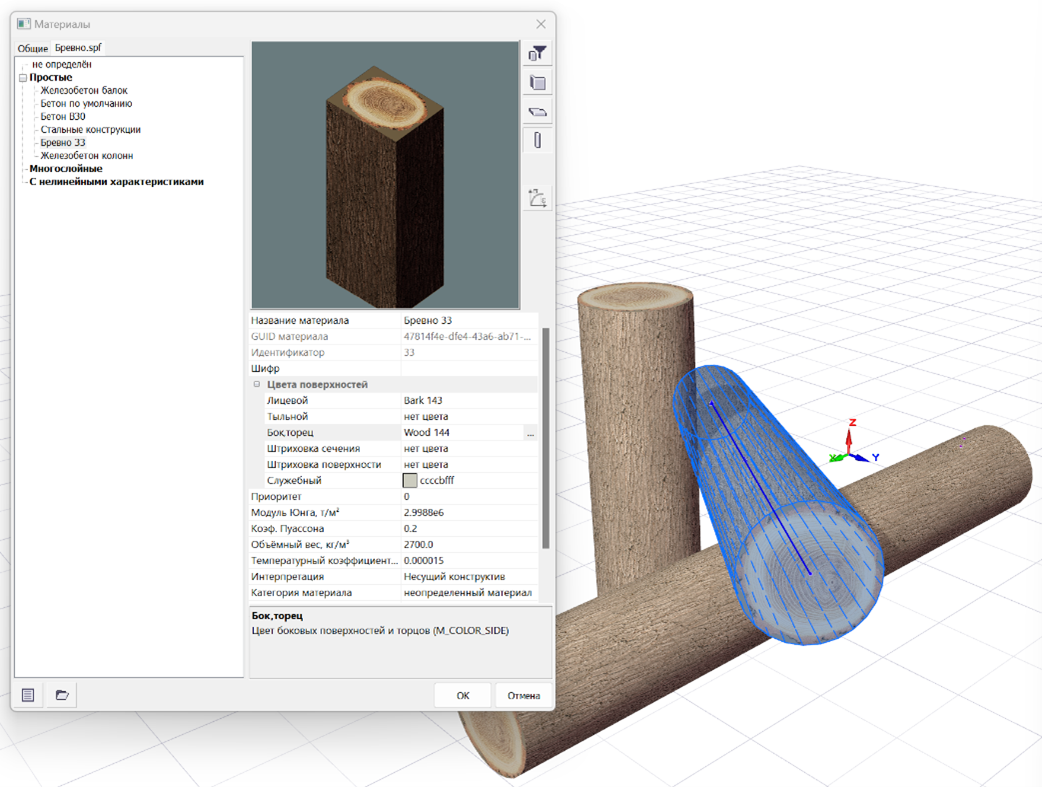Click the Служебный color swatch

point(410,481)
